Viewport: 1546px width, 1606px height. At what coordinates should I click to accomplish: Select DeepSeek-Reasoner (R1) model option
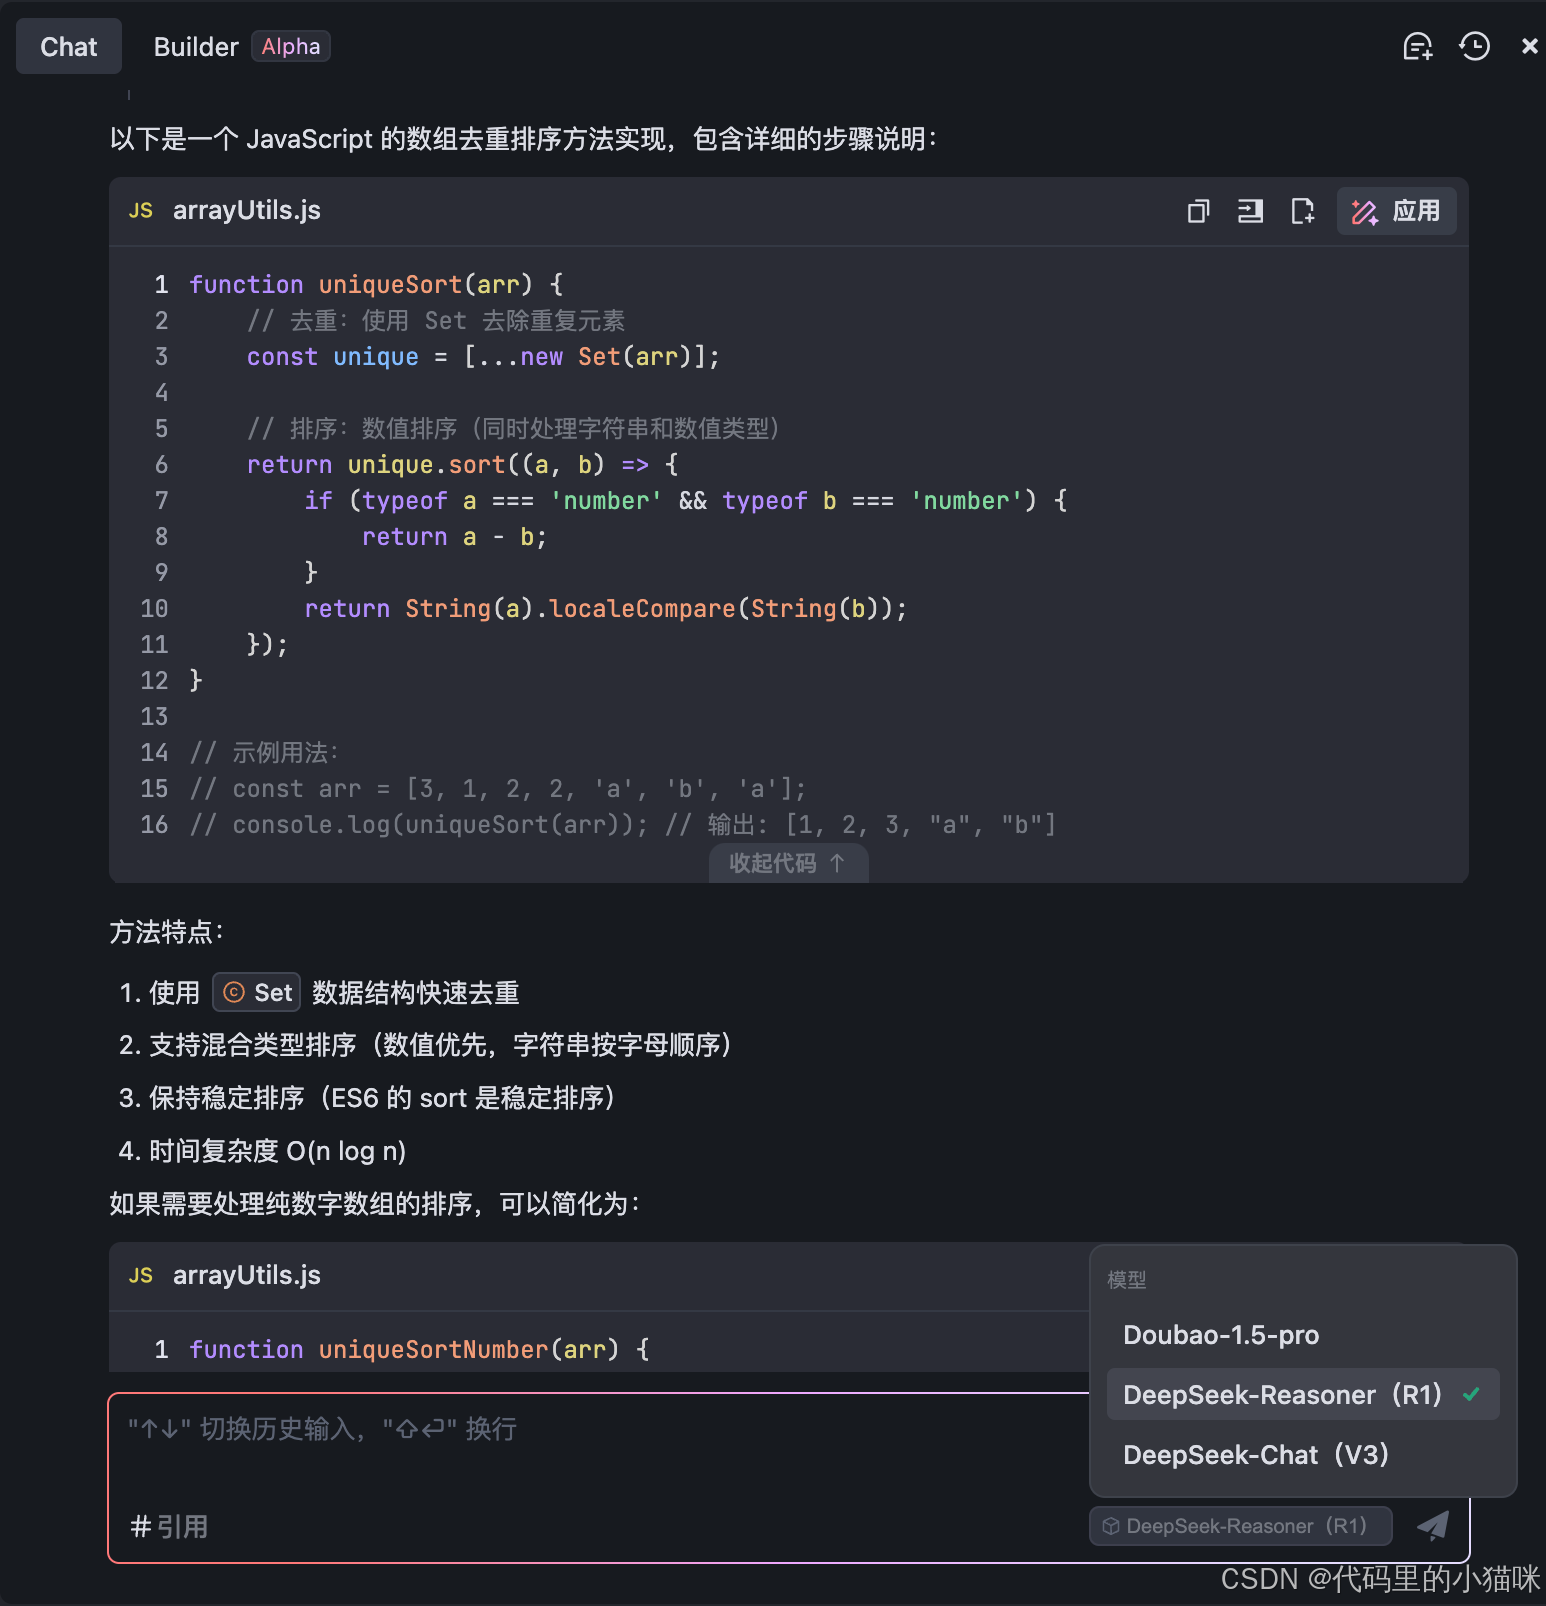coord(1302,1394)
